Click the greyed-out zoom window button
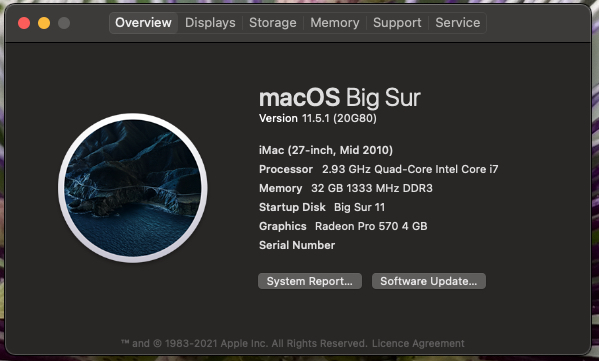The width and height of the screenshot is (599, 361). (64, 23)
